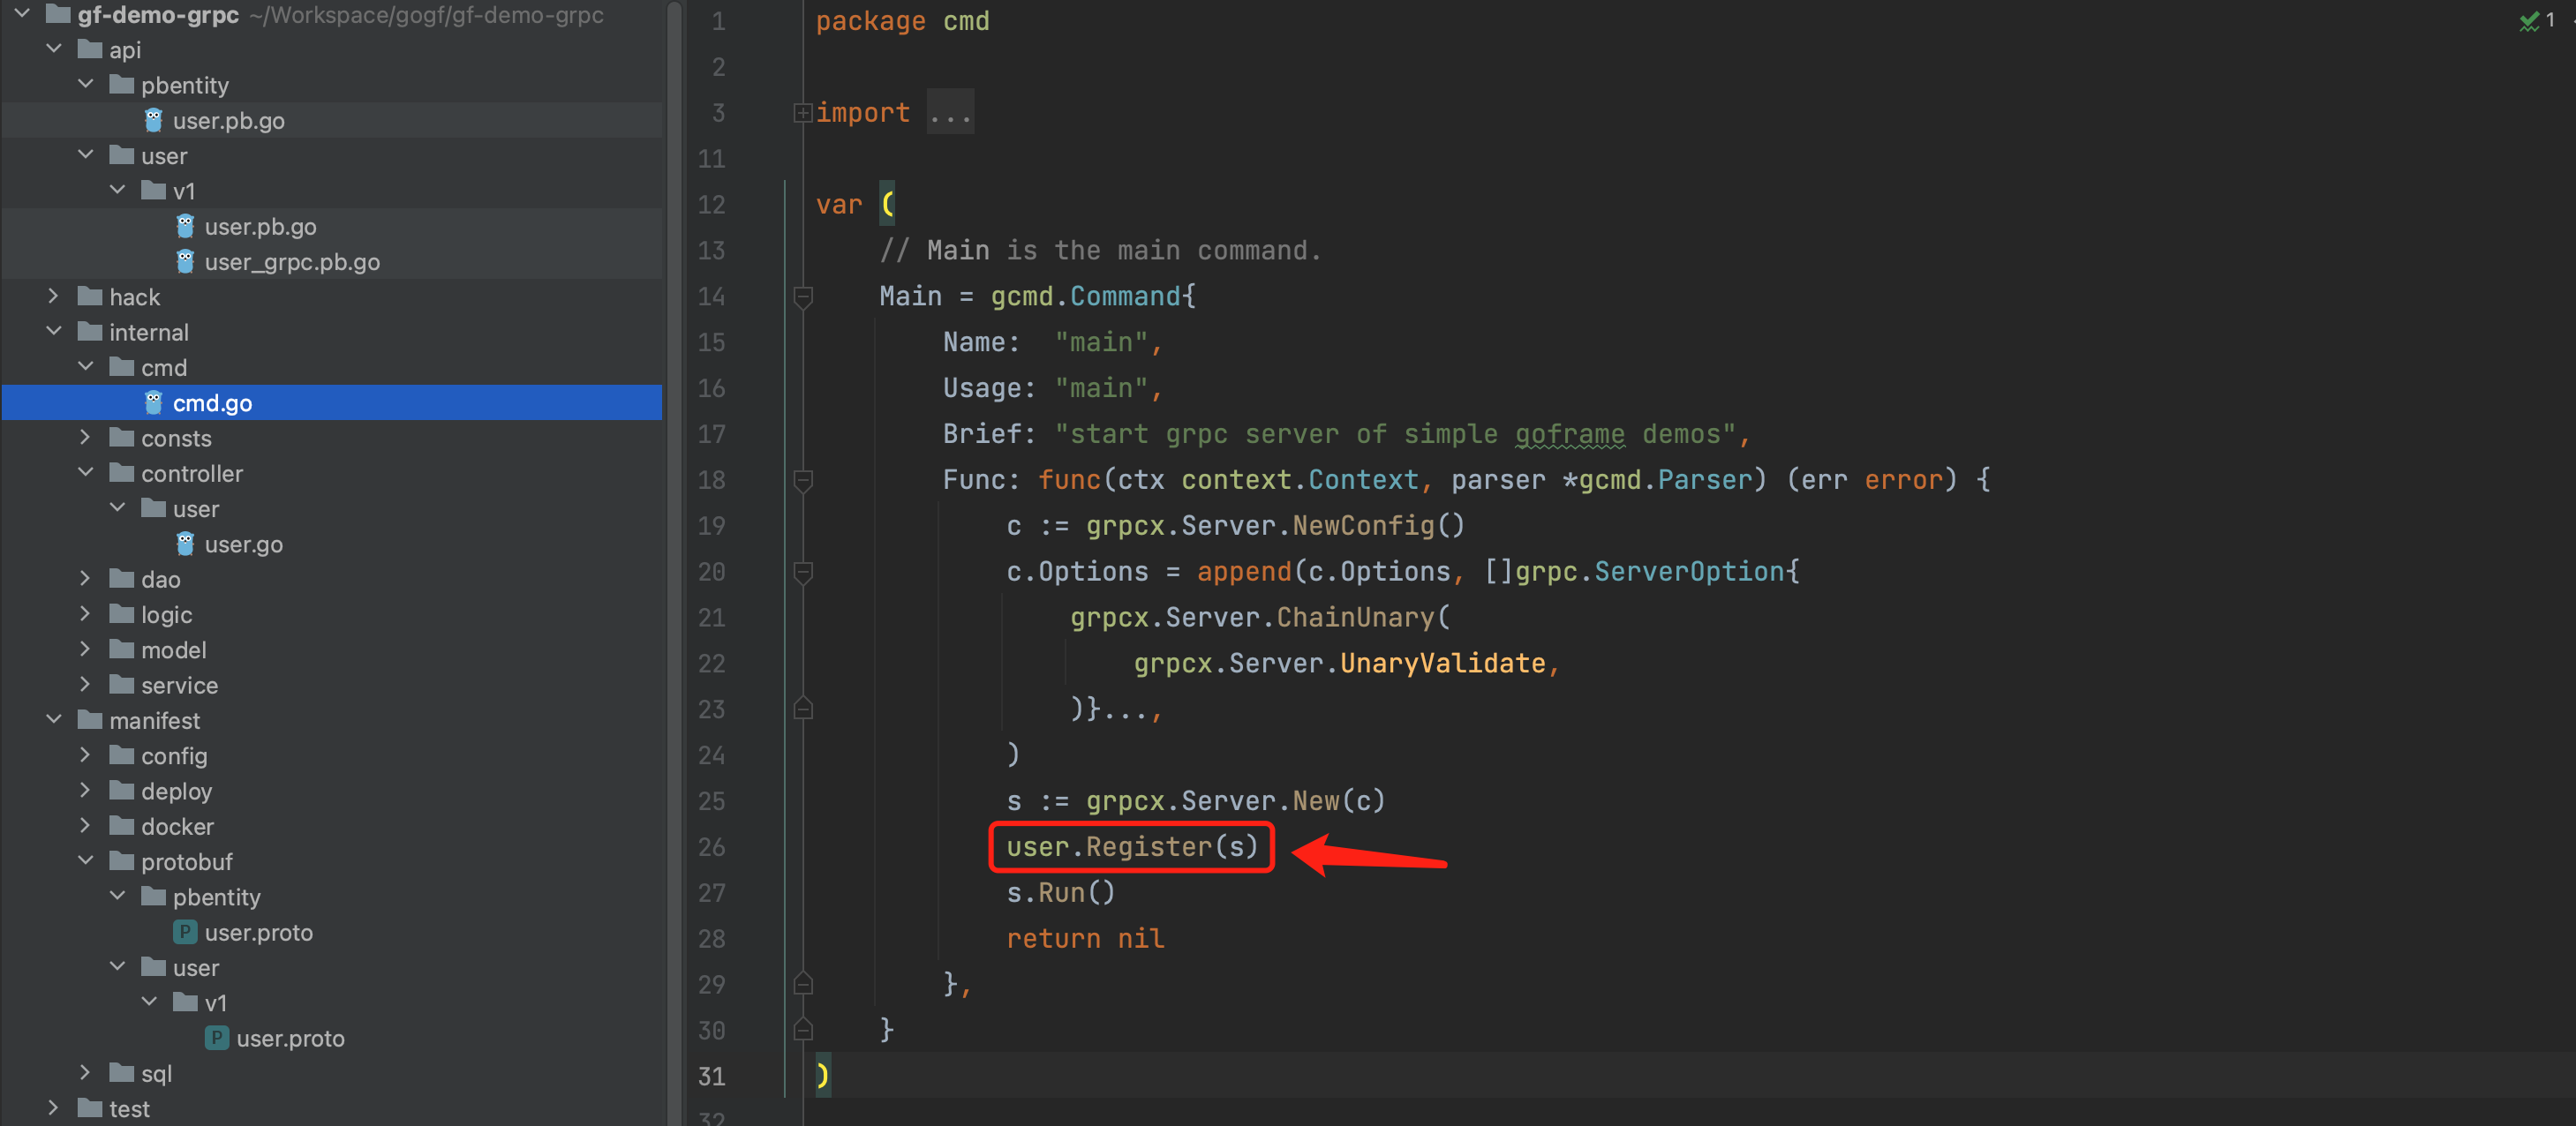Click the green inspection checkmark icon

(x=2529, y=21)
